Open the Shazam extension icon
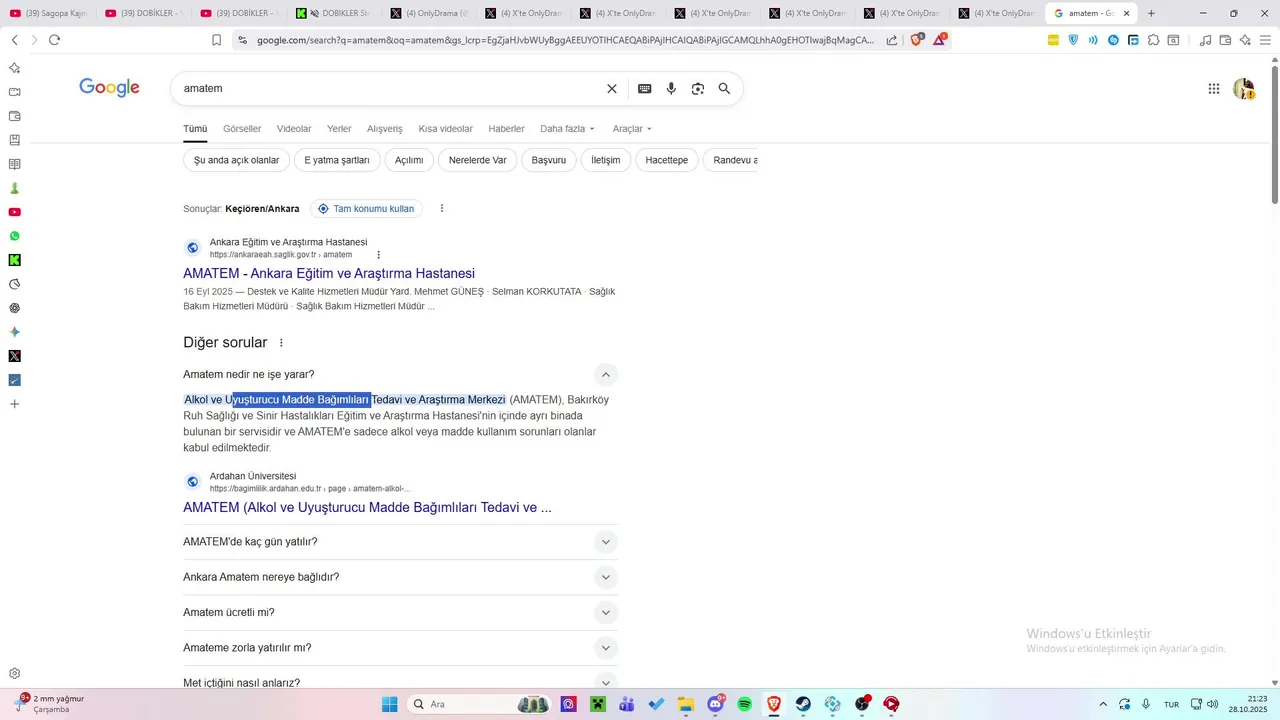This screenshot has height=720, width=1280. (x=1113, y=40)
